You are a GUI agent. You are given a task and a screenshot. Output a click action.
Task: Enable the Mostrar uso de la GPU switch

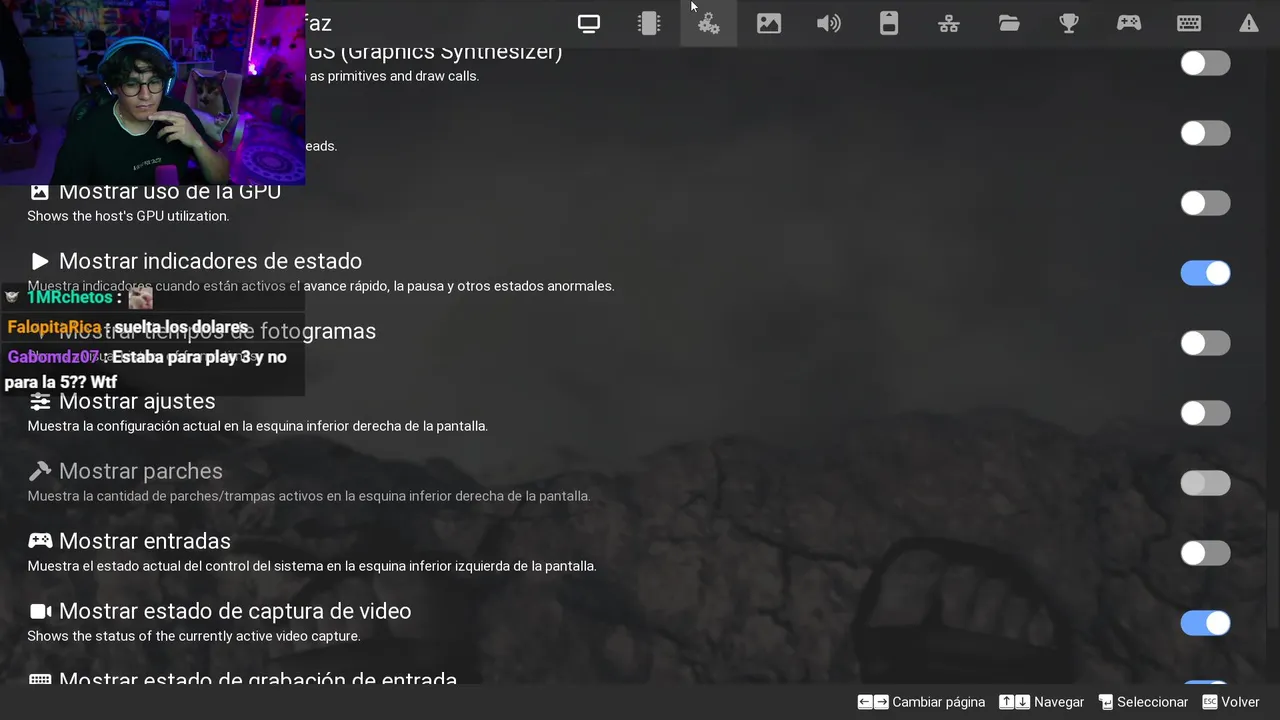[1205, 203]
